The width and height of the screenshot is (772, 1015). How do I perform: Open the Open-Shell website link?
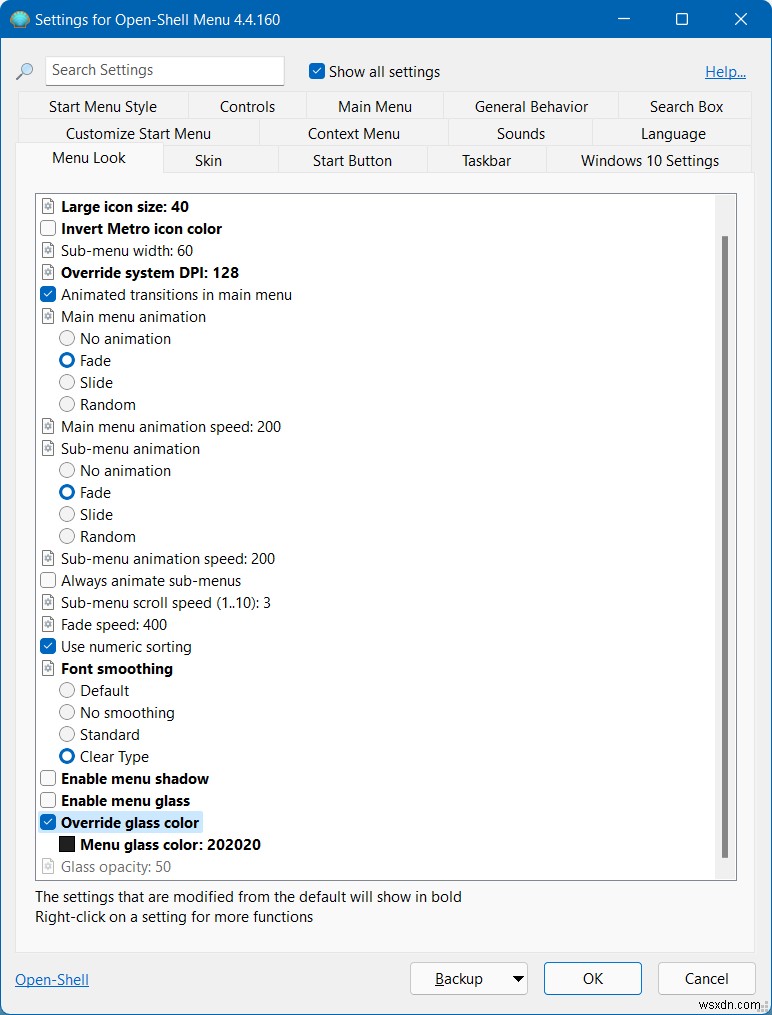(x=52, y=980)
